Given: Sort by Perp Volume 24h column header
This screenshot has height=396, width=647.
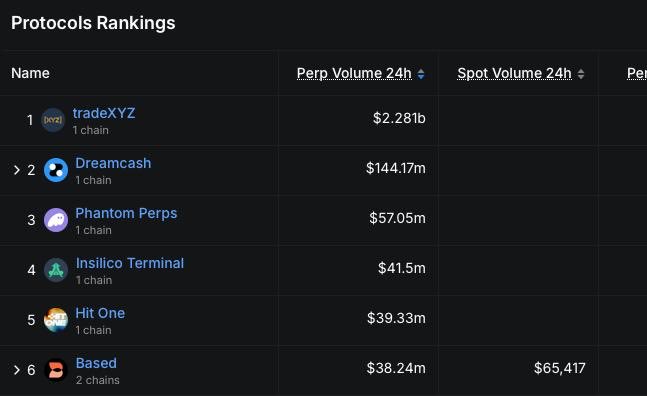Looking at the screenshot, I should pos(354,73).
